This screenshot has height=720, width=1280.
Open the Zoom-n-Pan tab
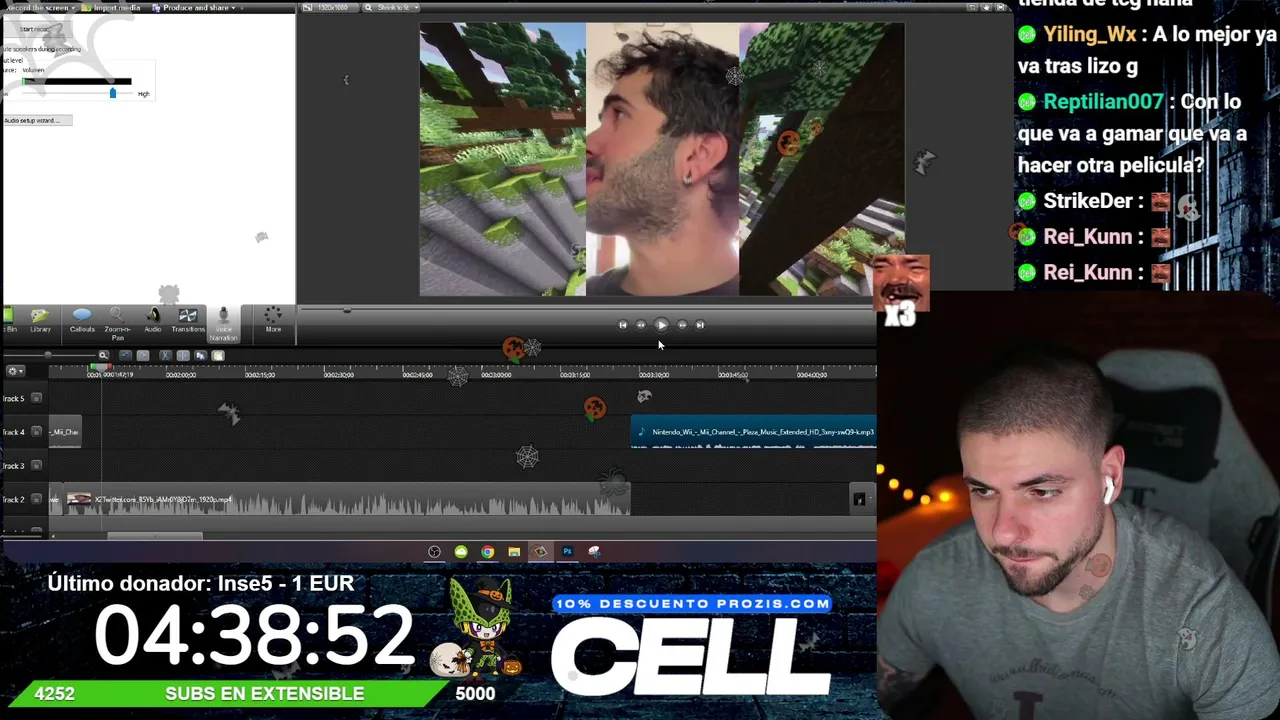coord(117,323)
